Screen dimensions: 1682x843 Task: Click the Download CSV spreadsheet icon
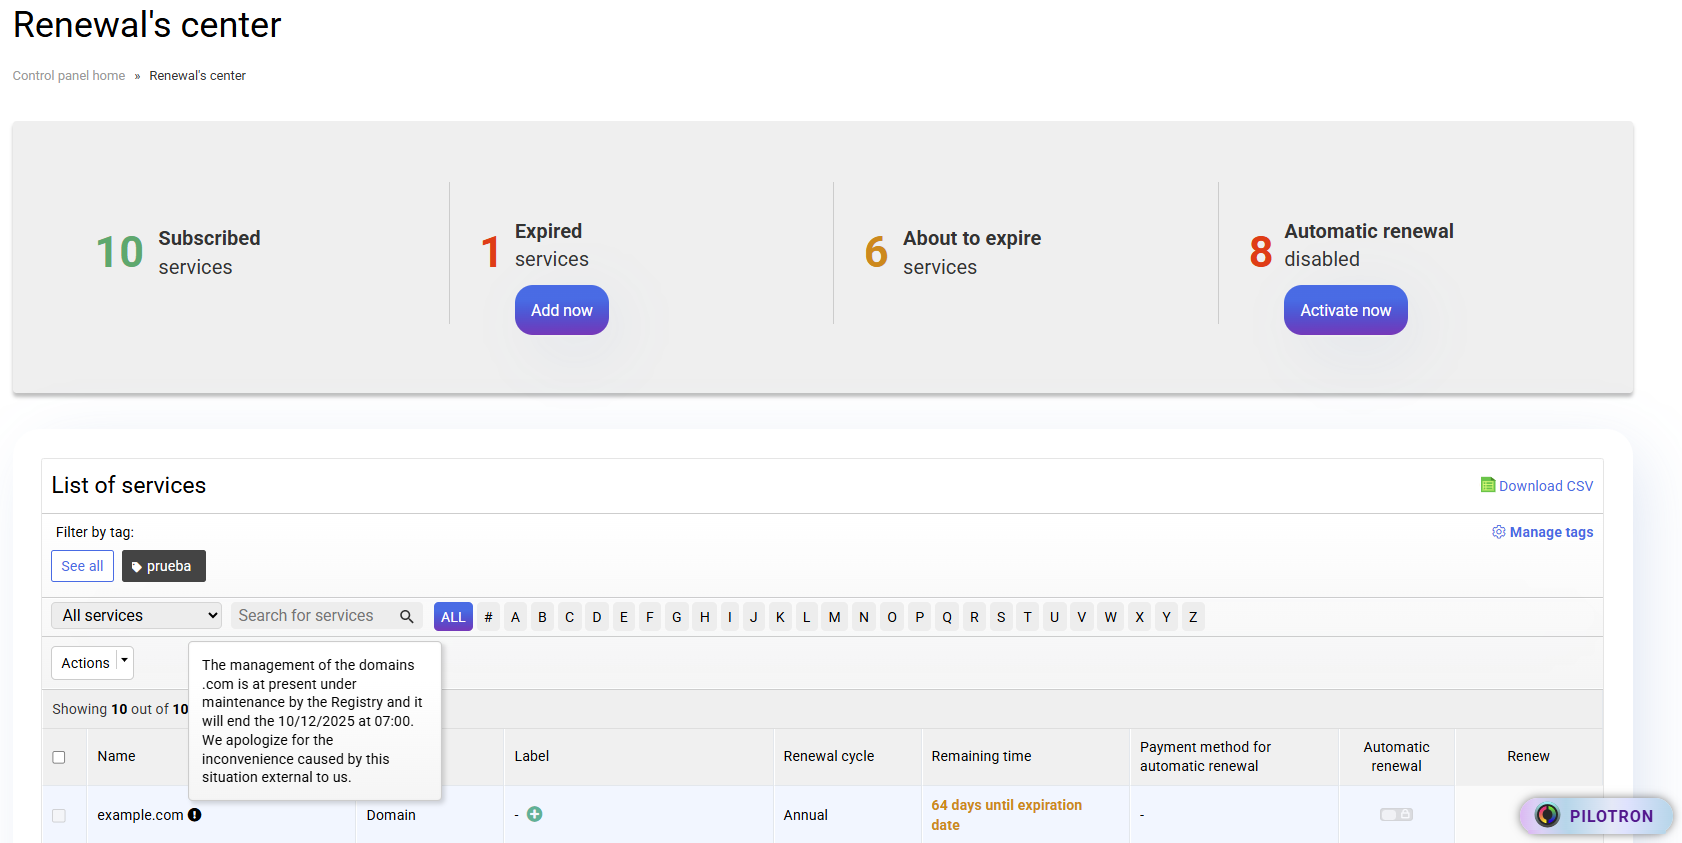[1488, 485]
